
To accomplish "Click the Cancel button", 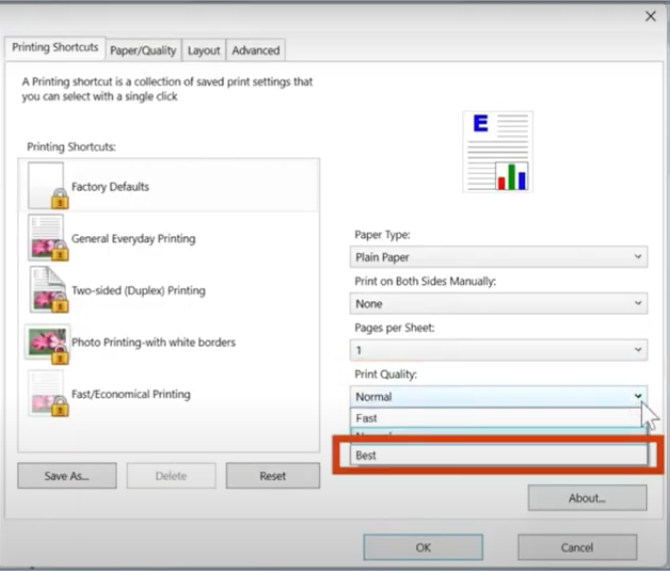I will [x=577, y=547].
